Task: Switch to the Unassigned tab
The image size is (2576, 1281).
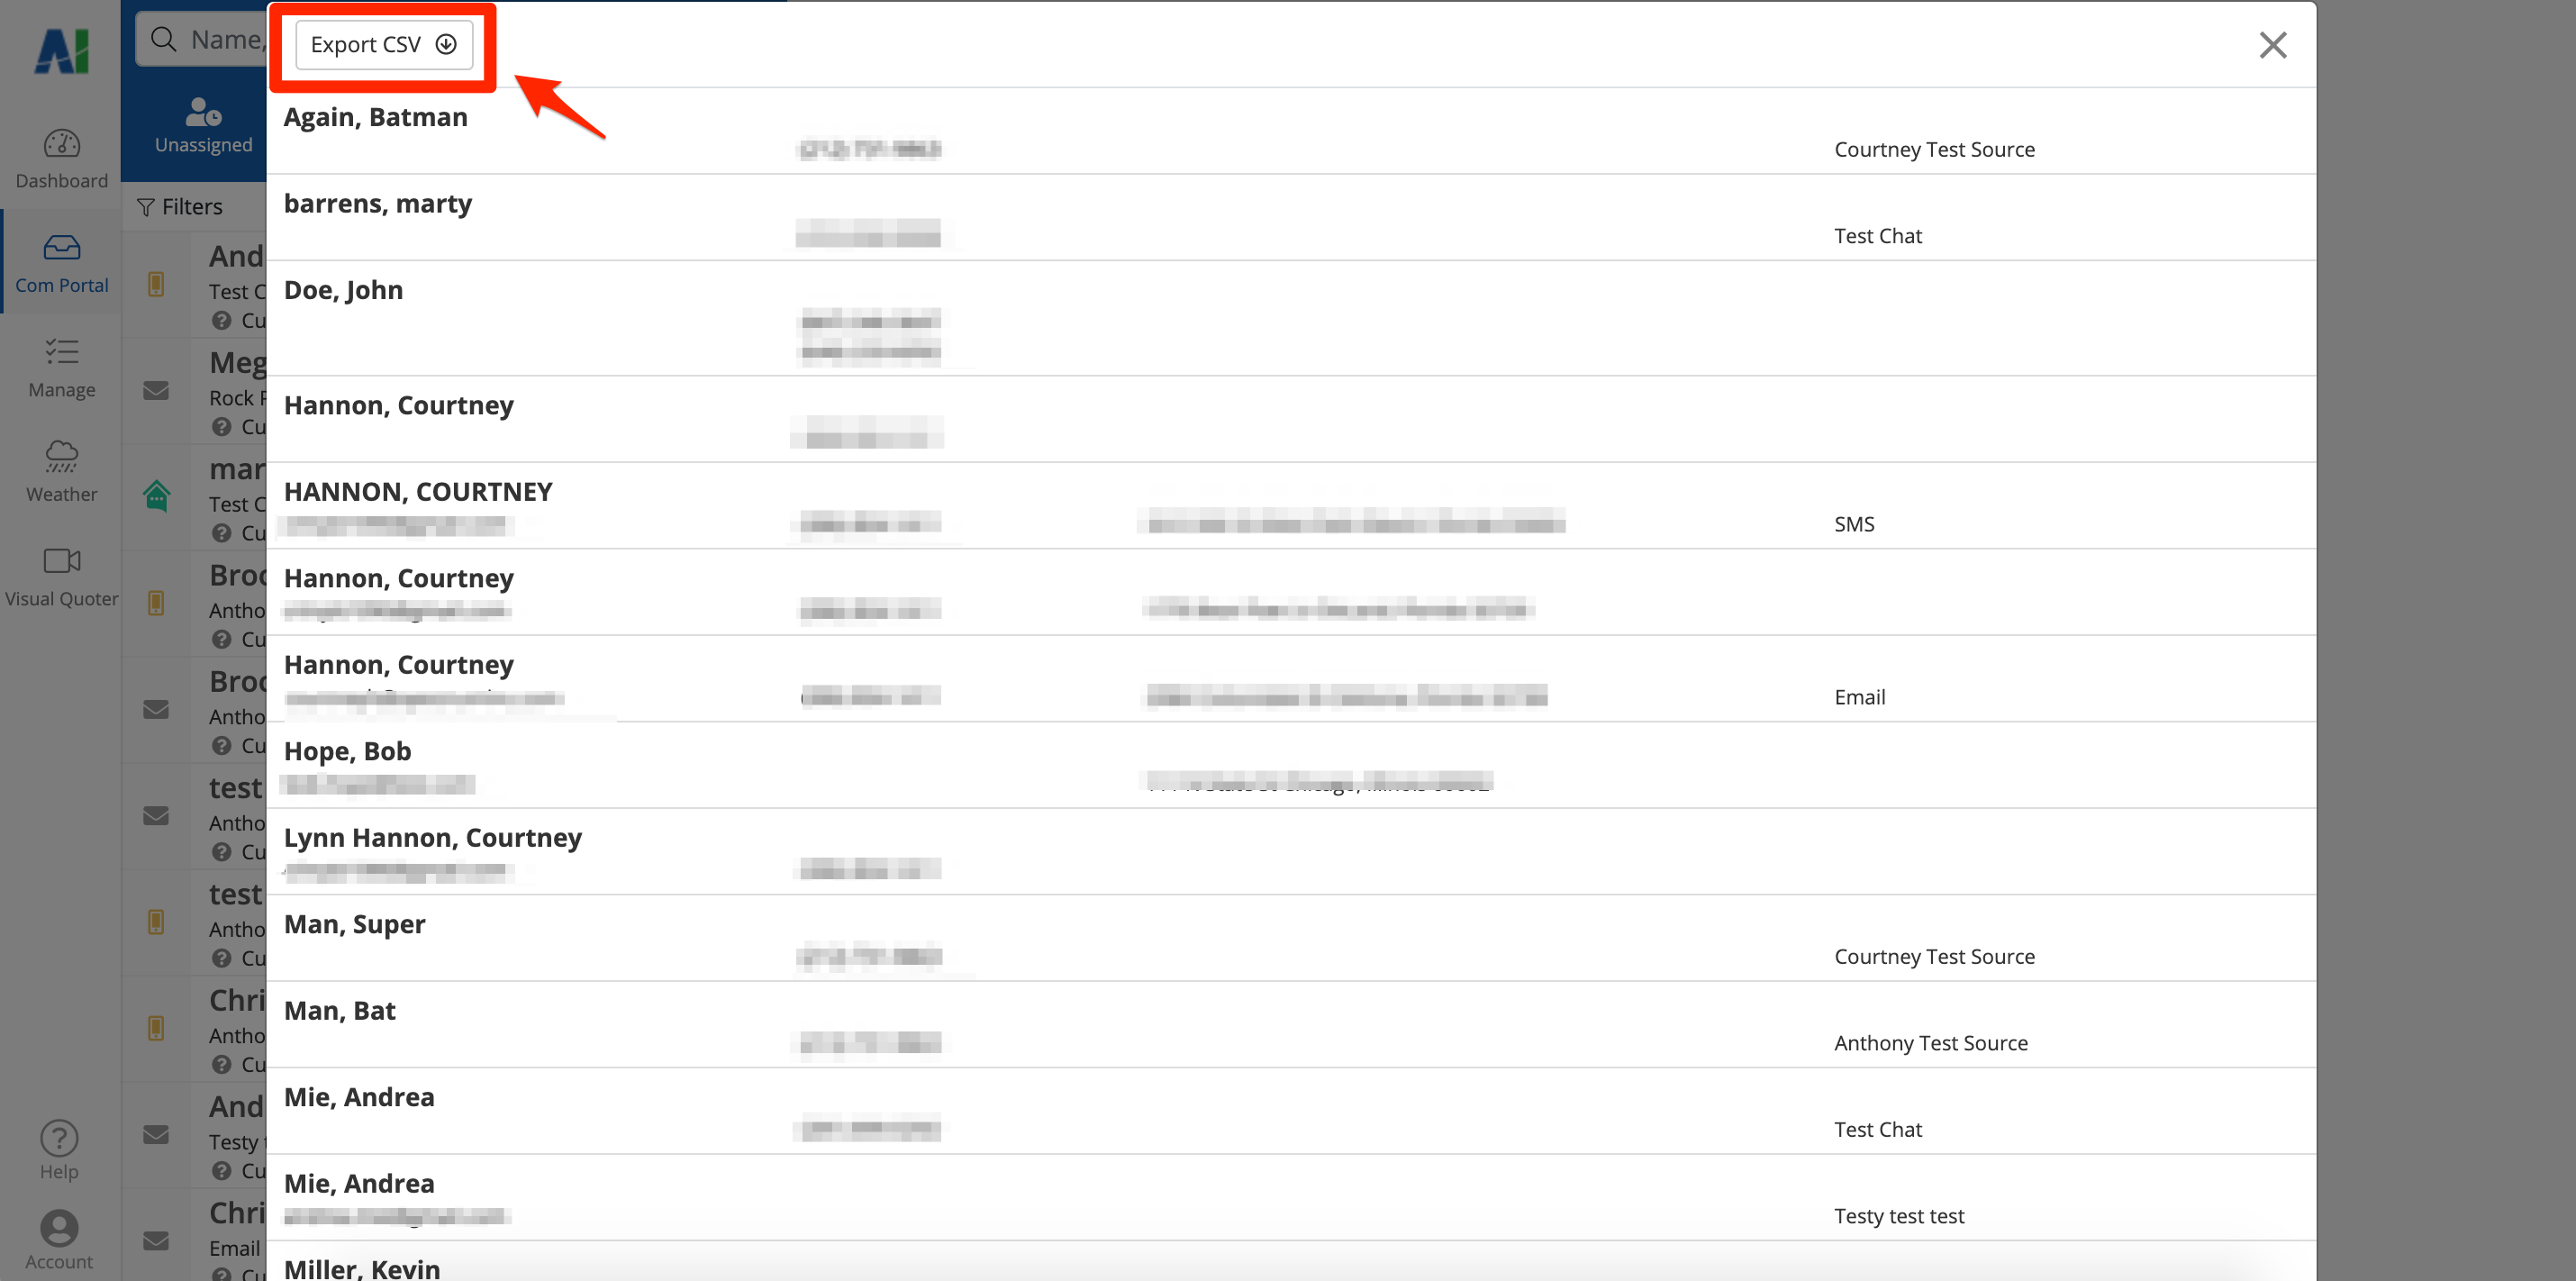Action: [x=203, y=125]
